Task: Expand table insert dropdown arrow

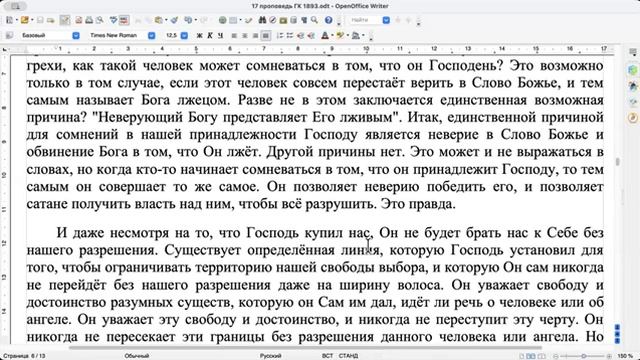Action: [240, 20]
